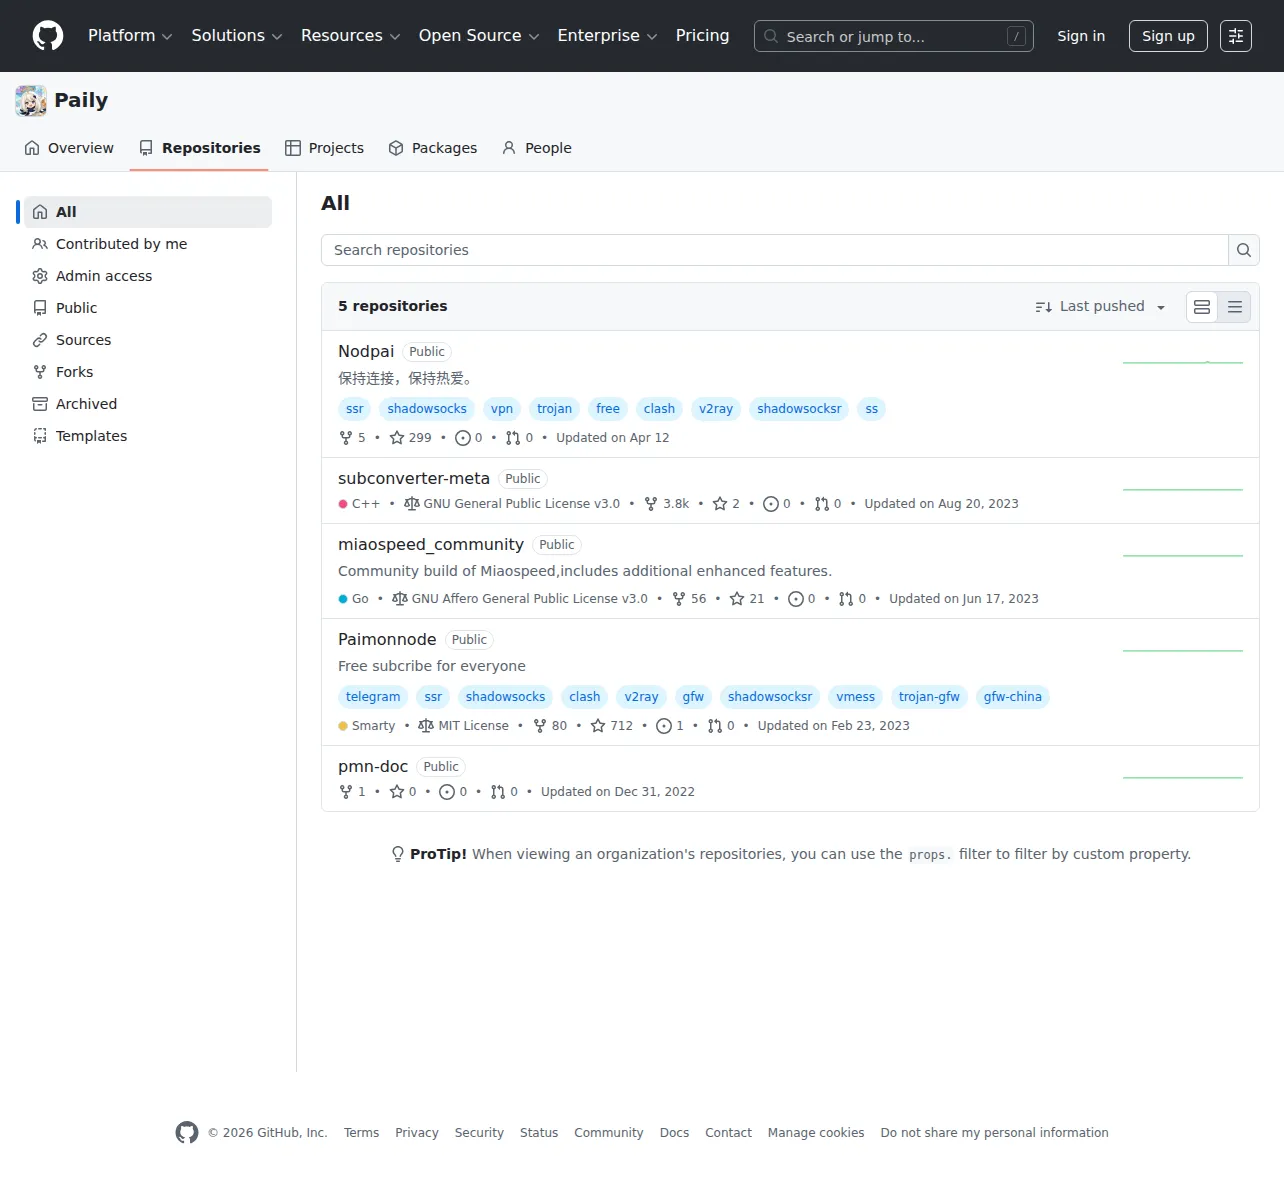1284x1186 pixels.
Task: Open the miaospeed_community repository
Action: [431, 545]
